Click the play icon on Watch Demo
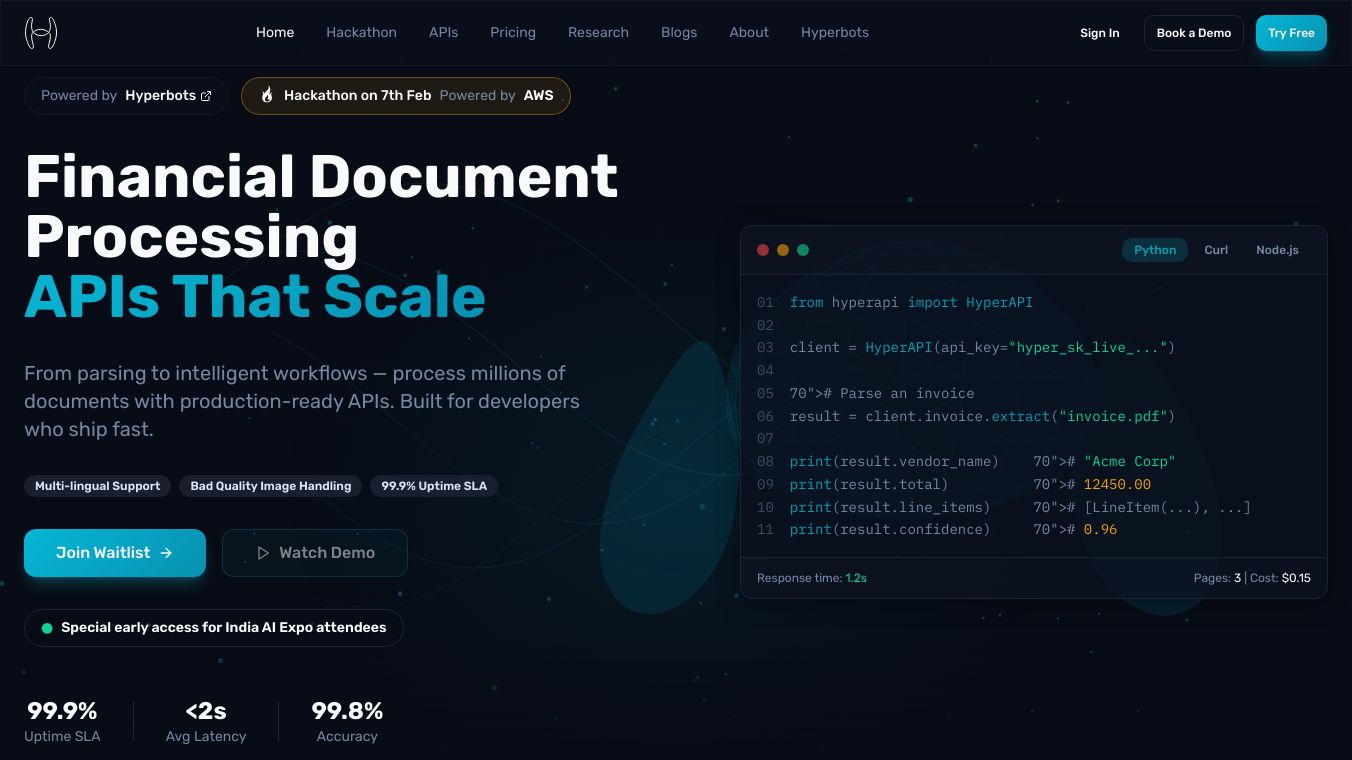Screen dimensions: 1352x760 click(x=264, y=553)
